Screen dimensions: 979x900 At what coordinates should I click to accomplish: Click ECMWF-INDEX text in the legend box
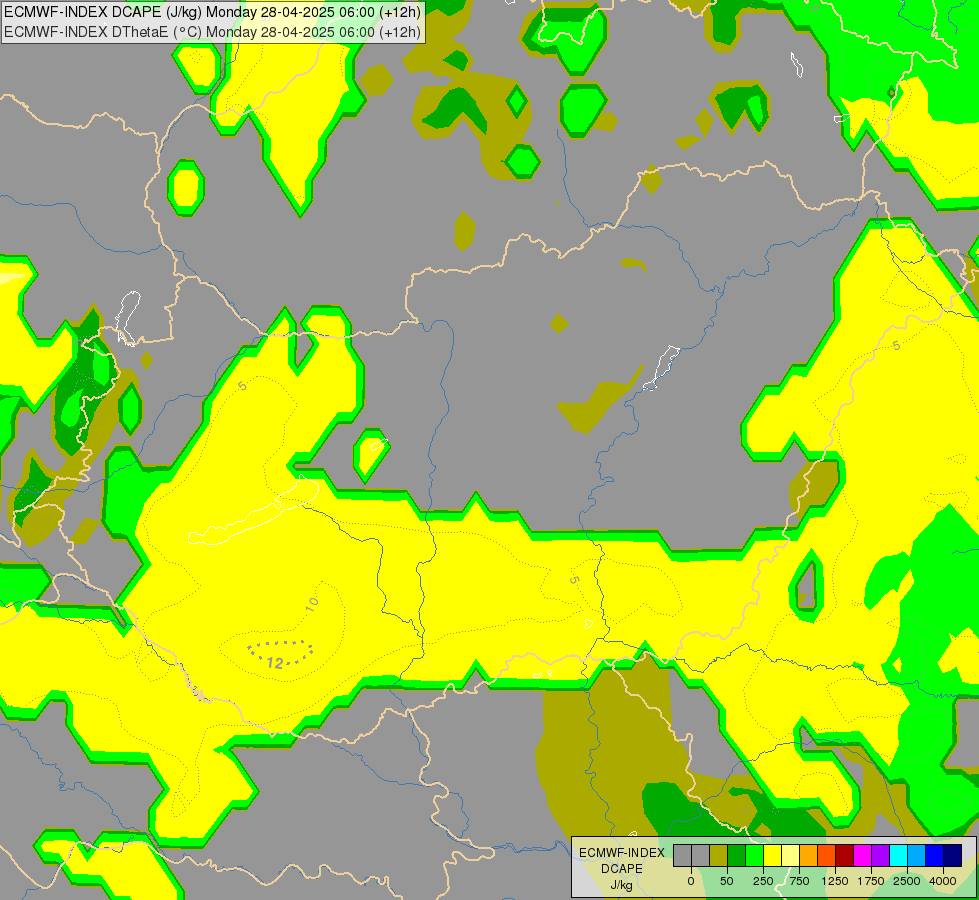point(622,853)
